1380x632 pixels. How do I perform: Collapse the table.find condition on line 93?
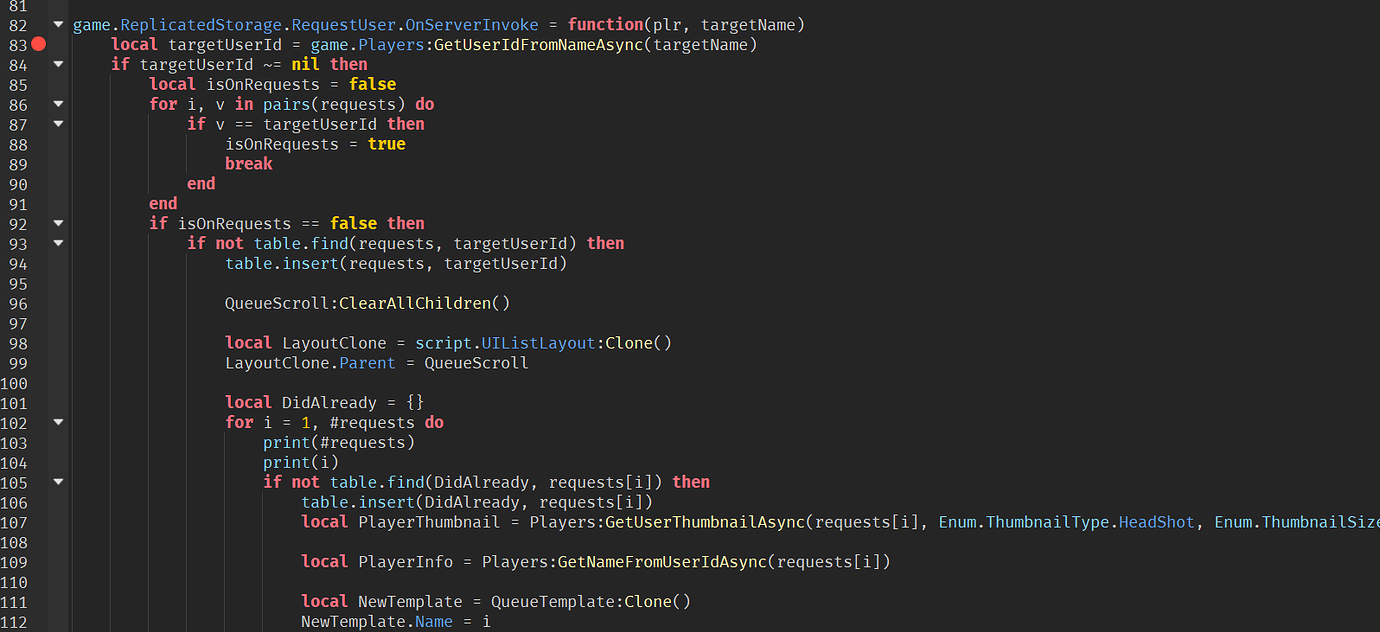point(57,243)
